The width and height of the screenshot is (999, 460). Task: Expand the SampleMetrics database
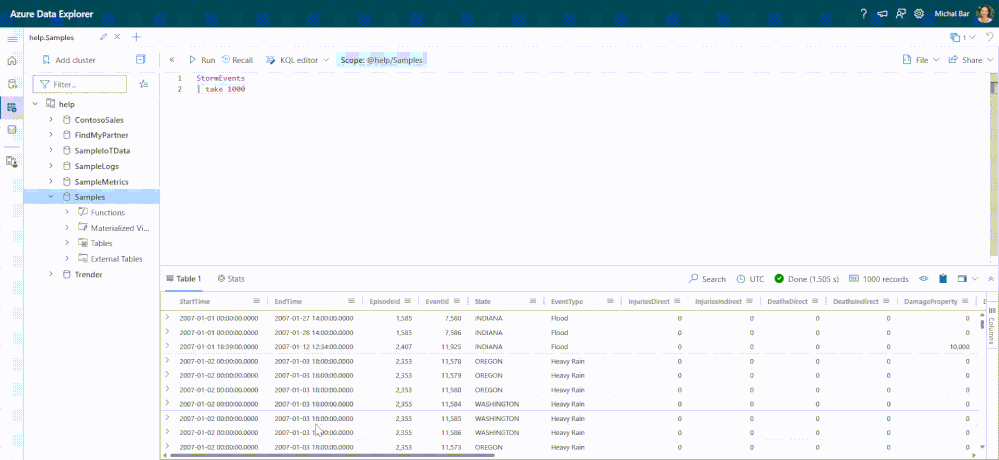pyautogui.click(x=51, y=182)
